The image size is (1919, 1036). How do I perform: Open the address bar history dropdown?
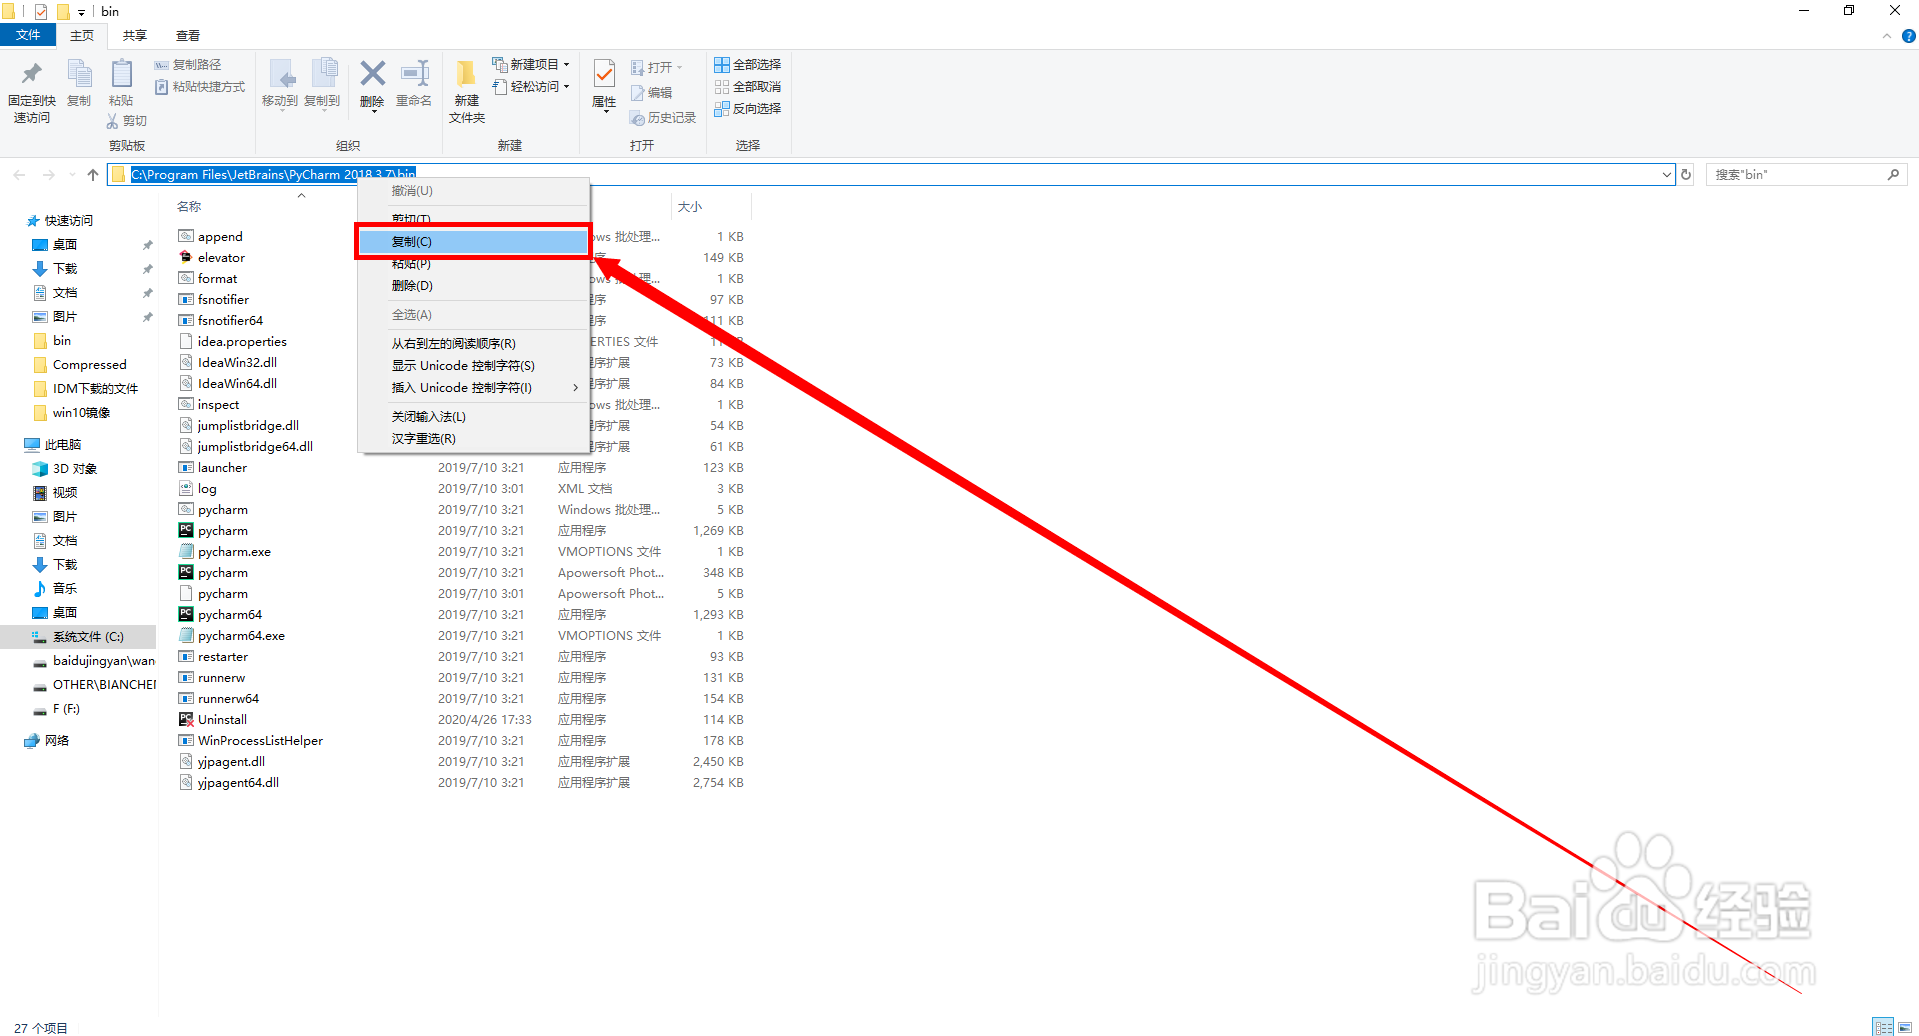(1667, 174)
